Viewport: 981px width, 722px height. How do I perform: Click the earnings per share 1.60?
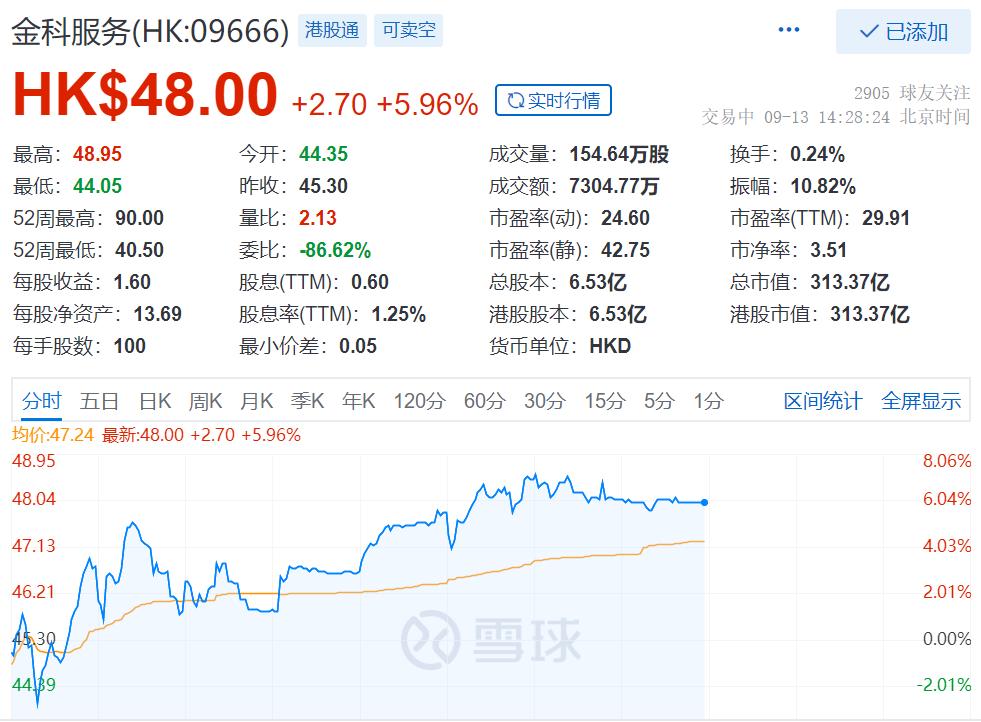pos(132,282)
